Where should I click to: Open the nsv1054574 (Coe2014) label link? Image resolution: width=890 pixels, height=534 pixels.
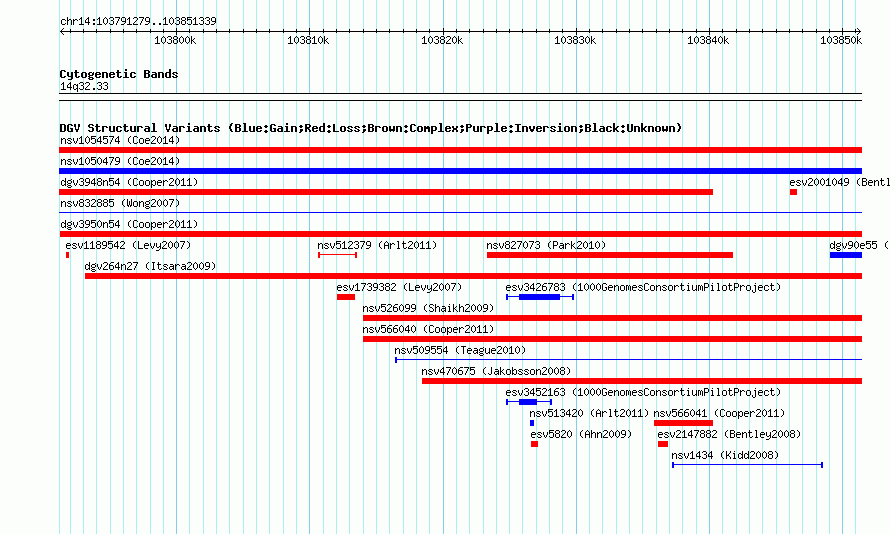(120, 140)
